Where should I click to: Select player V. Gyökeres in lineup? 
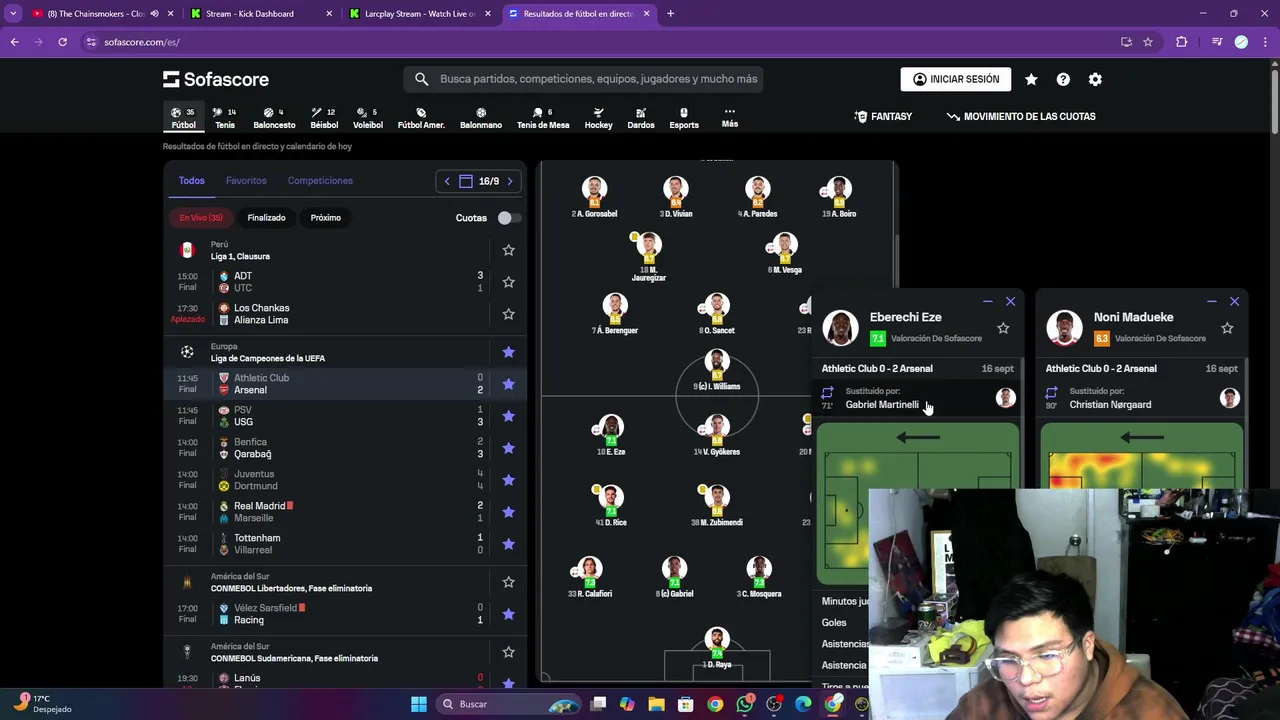(716, 435)
